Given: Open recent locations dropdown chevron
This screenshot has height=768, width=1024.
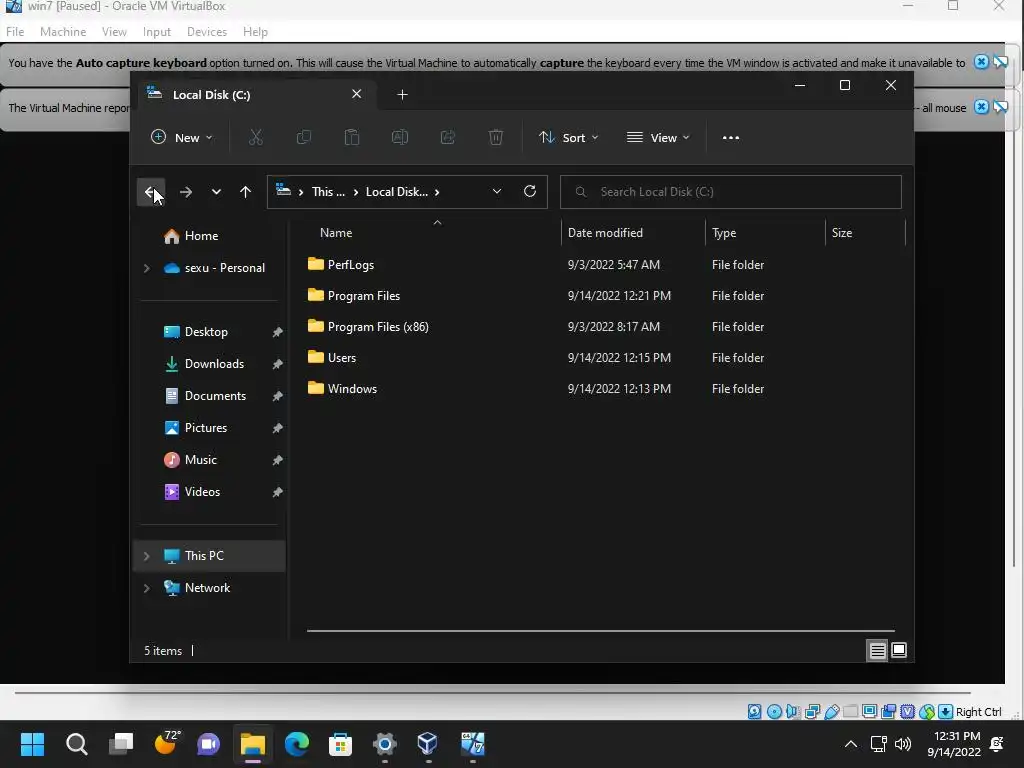Looking at the screenshot, I should [216, 192].
